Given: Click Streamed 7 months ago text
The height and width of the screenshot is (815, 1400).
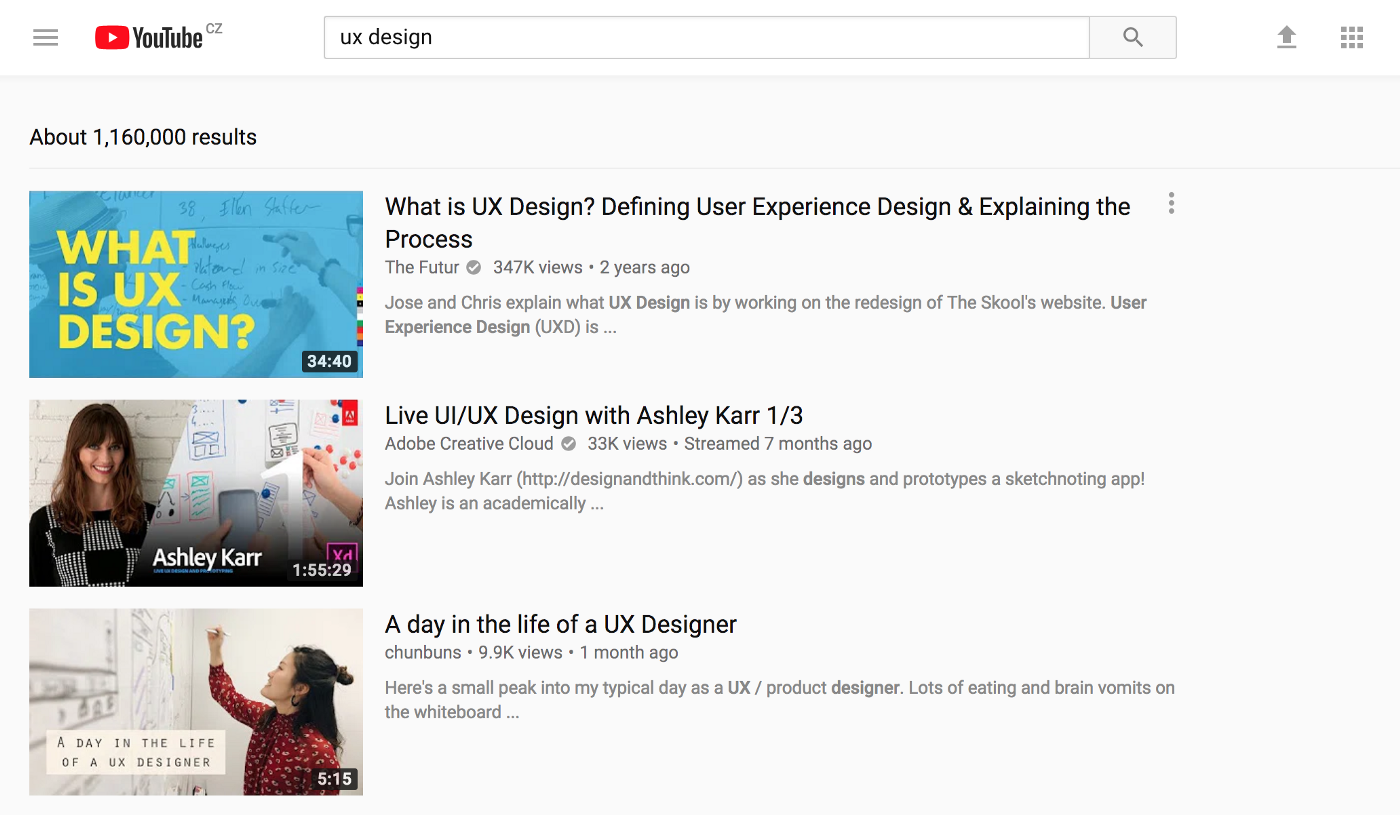Looking at the screenshot, I should click(x=778, y=444).
